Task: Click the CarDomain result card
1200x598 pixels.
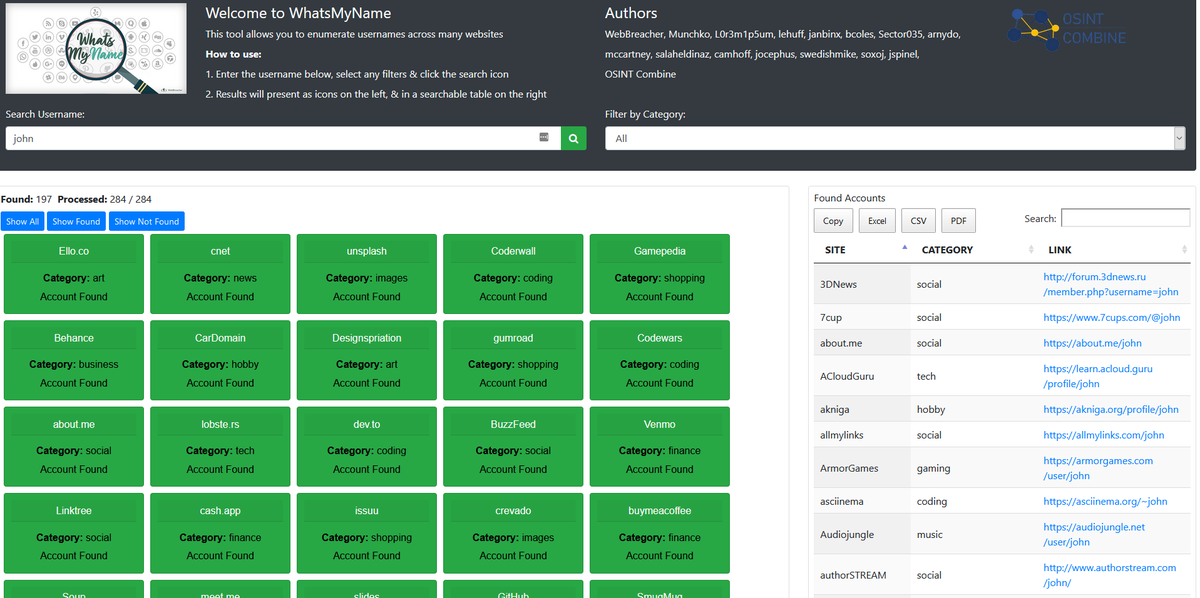Action: 220,360
